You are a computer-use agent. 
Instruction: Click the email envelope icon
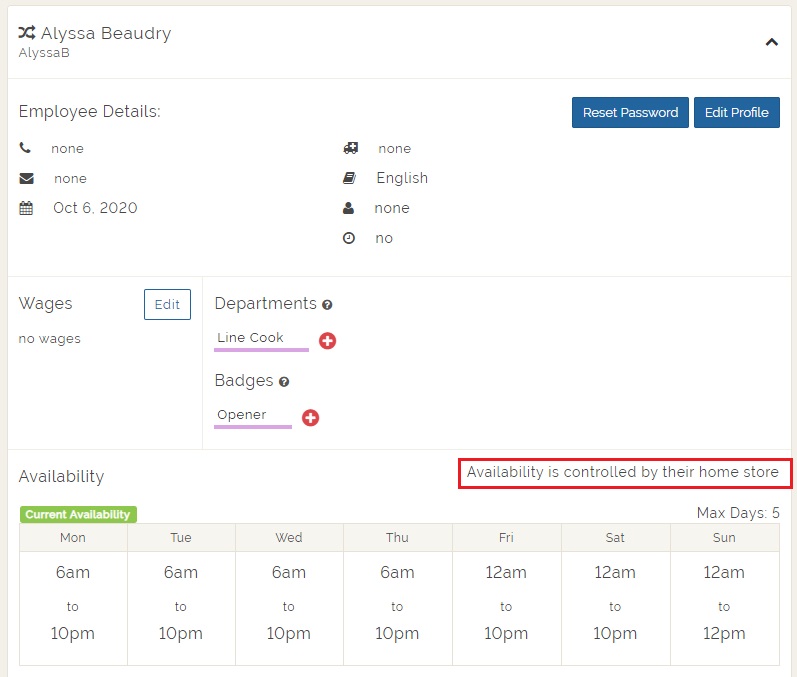click(26, 178)
